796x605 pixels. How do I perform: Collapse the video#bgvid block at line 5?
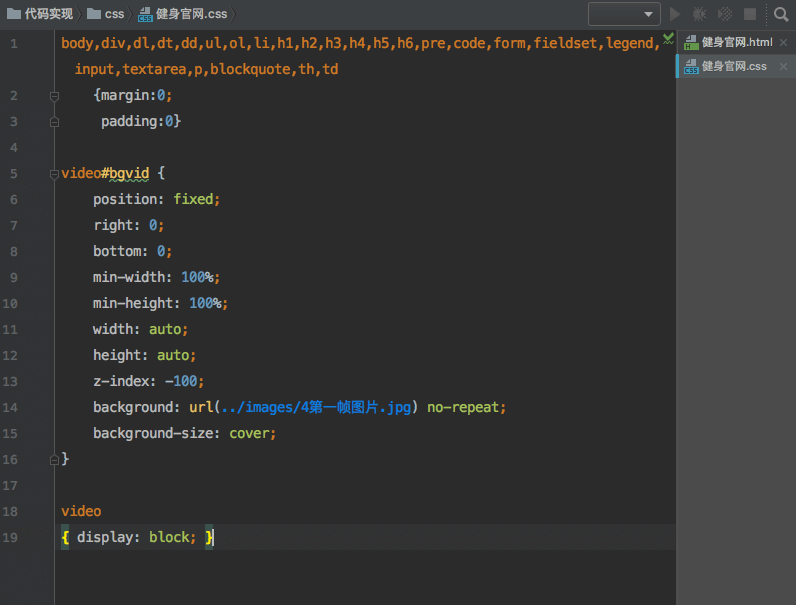[x=55, y=174]
